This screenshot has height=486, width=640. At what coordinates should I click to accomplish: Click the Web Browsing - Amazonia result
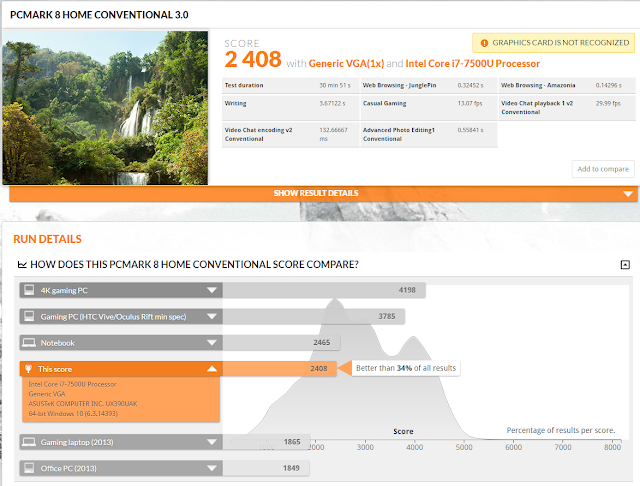click(x=567, y=85)
